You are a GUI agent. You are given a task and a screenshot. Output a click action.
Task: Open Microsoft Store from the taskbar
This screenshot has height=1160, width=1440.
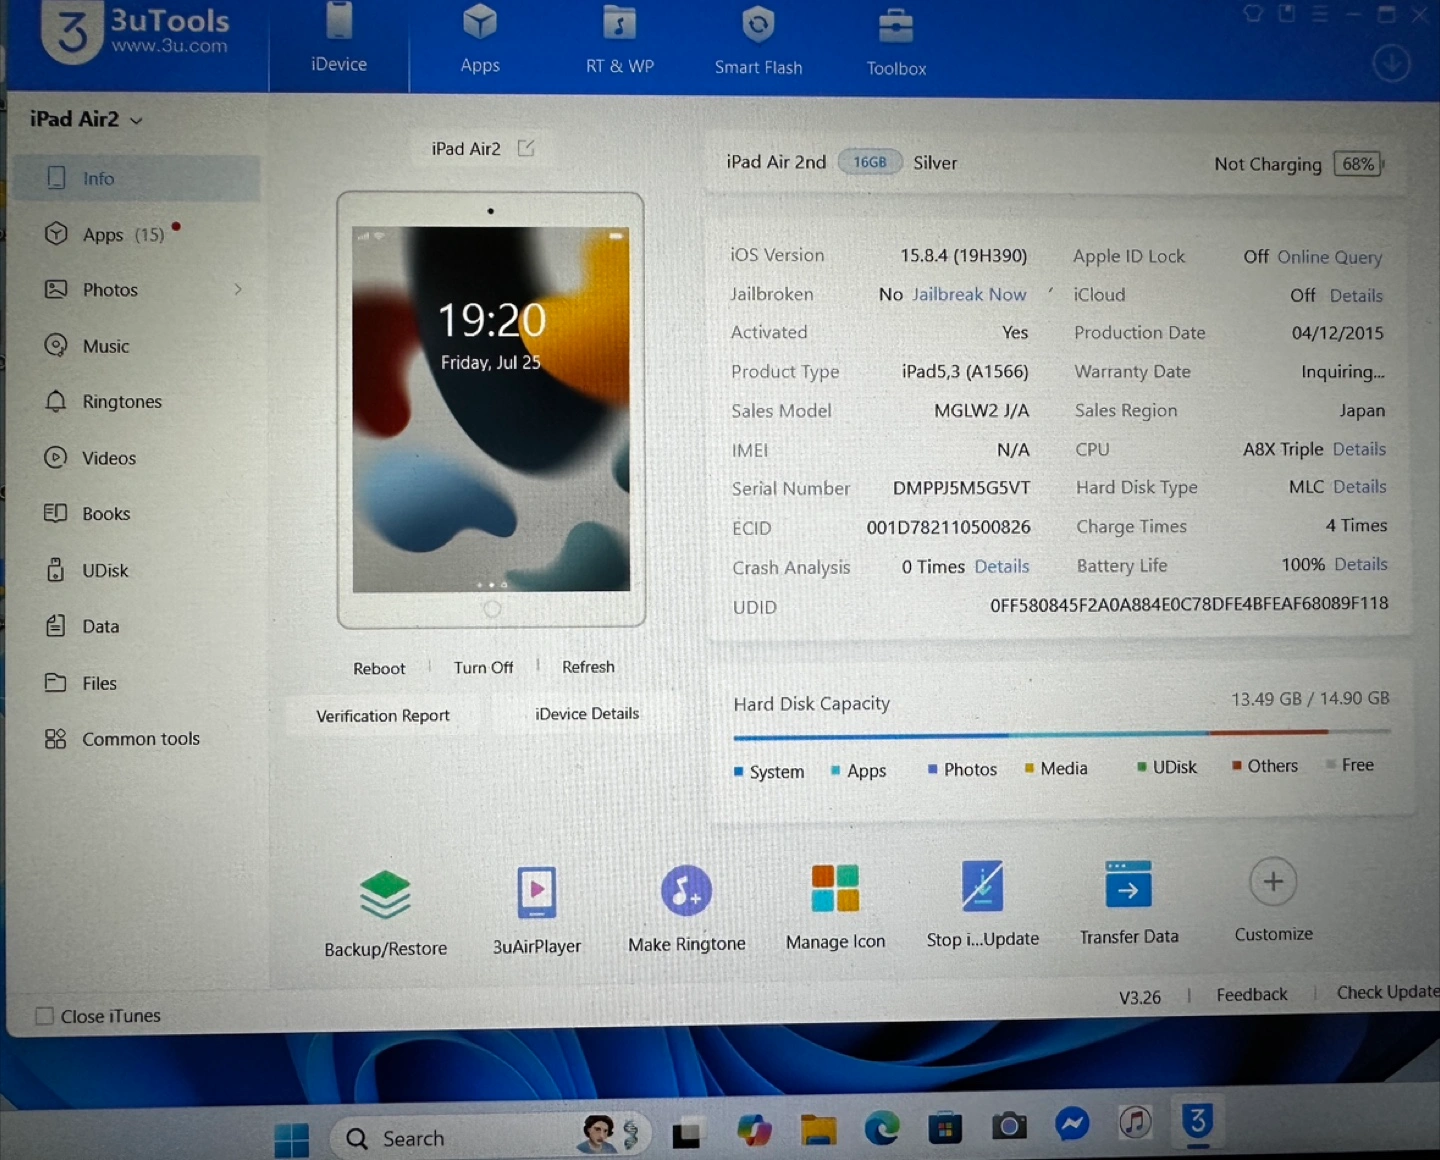point(945,1128)
